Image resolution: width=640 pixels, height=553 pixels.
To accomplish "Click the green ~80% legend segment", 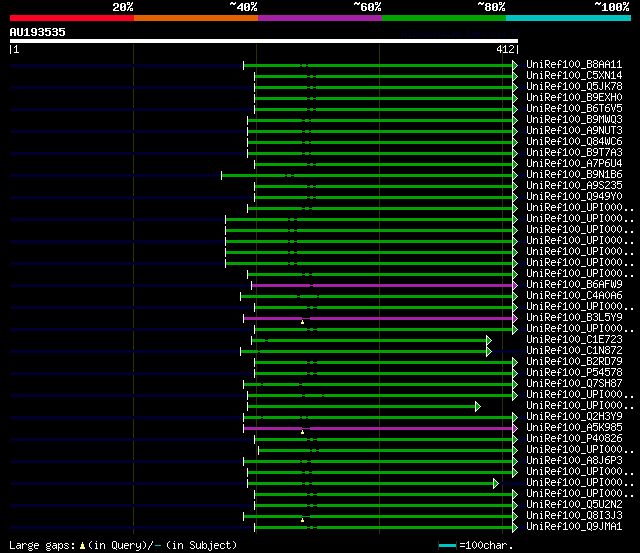I will 444,18.
